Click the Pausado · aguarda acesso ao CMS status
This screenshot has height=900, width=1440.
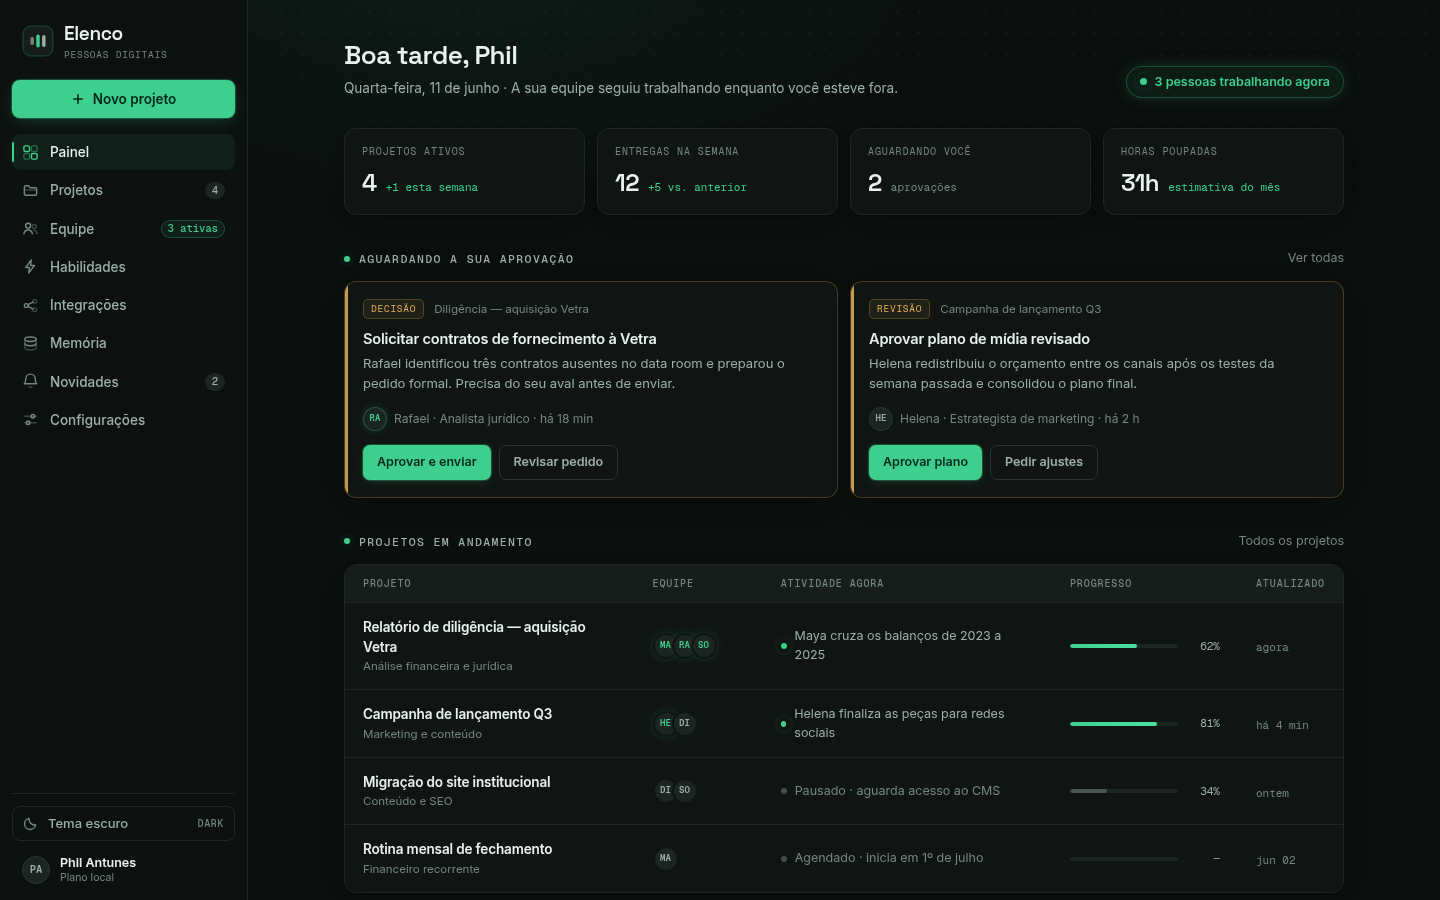897,791
